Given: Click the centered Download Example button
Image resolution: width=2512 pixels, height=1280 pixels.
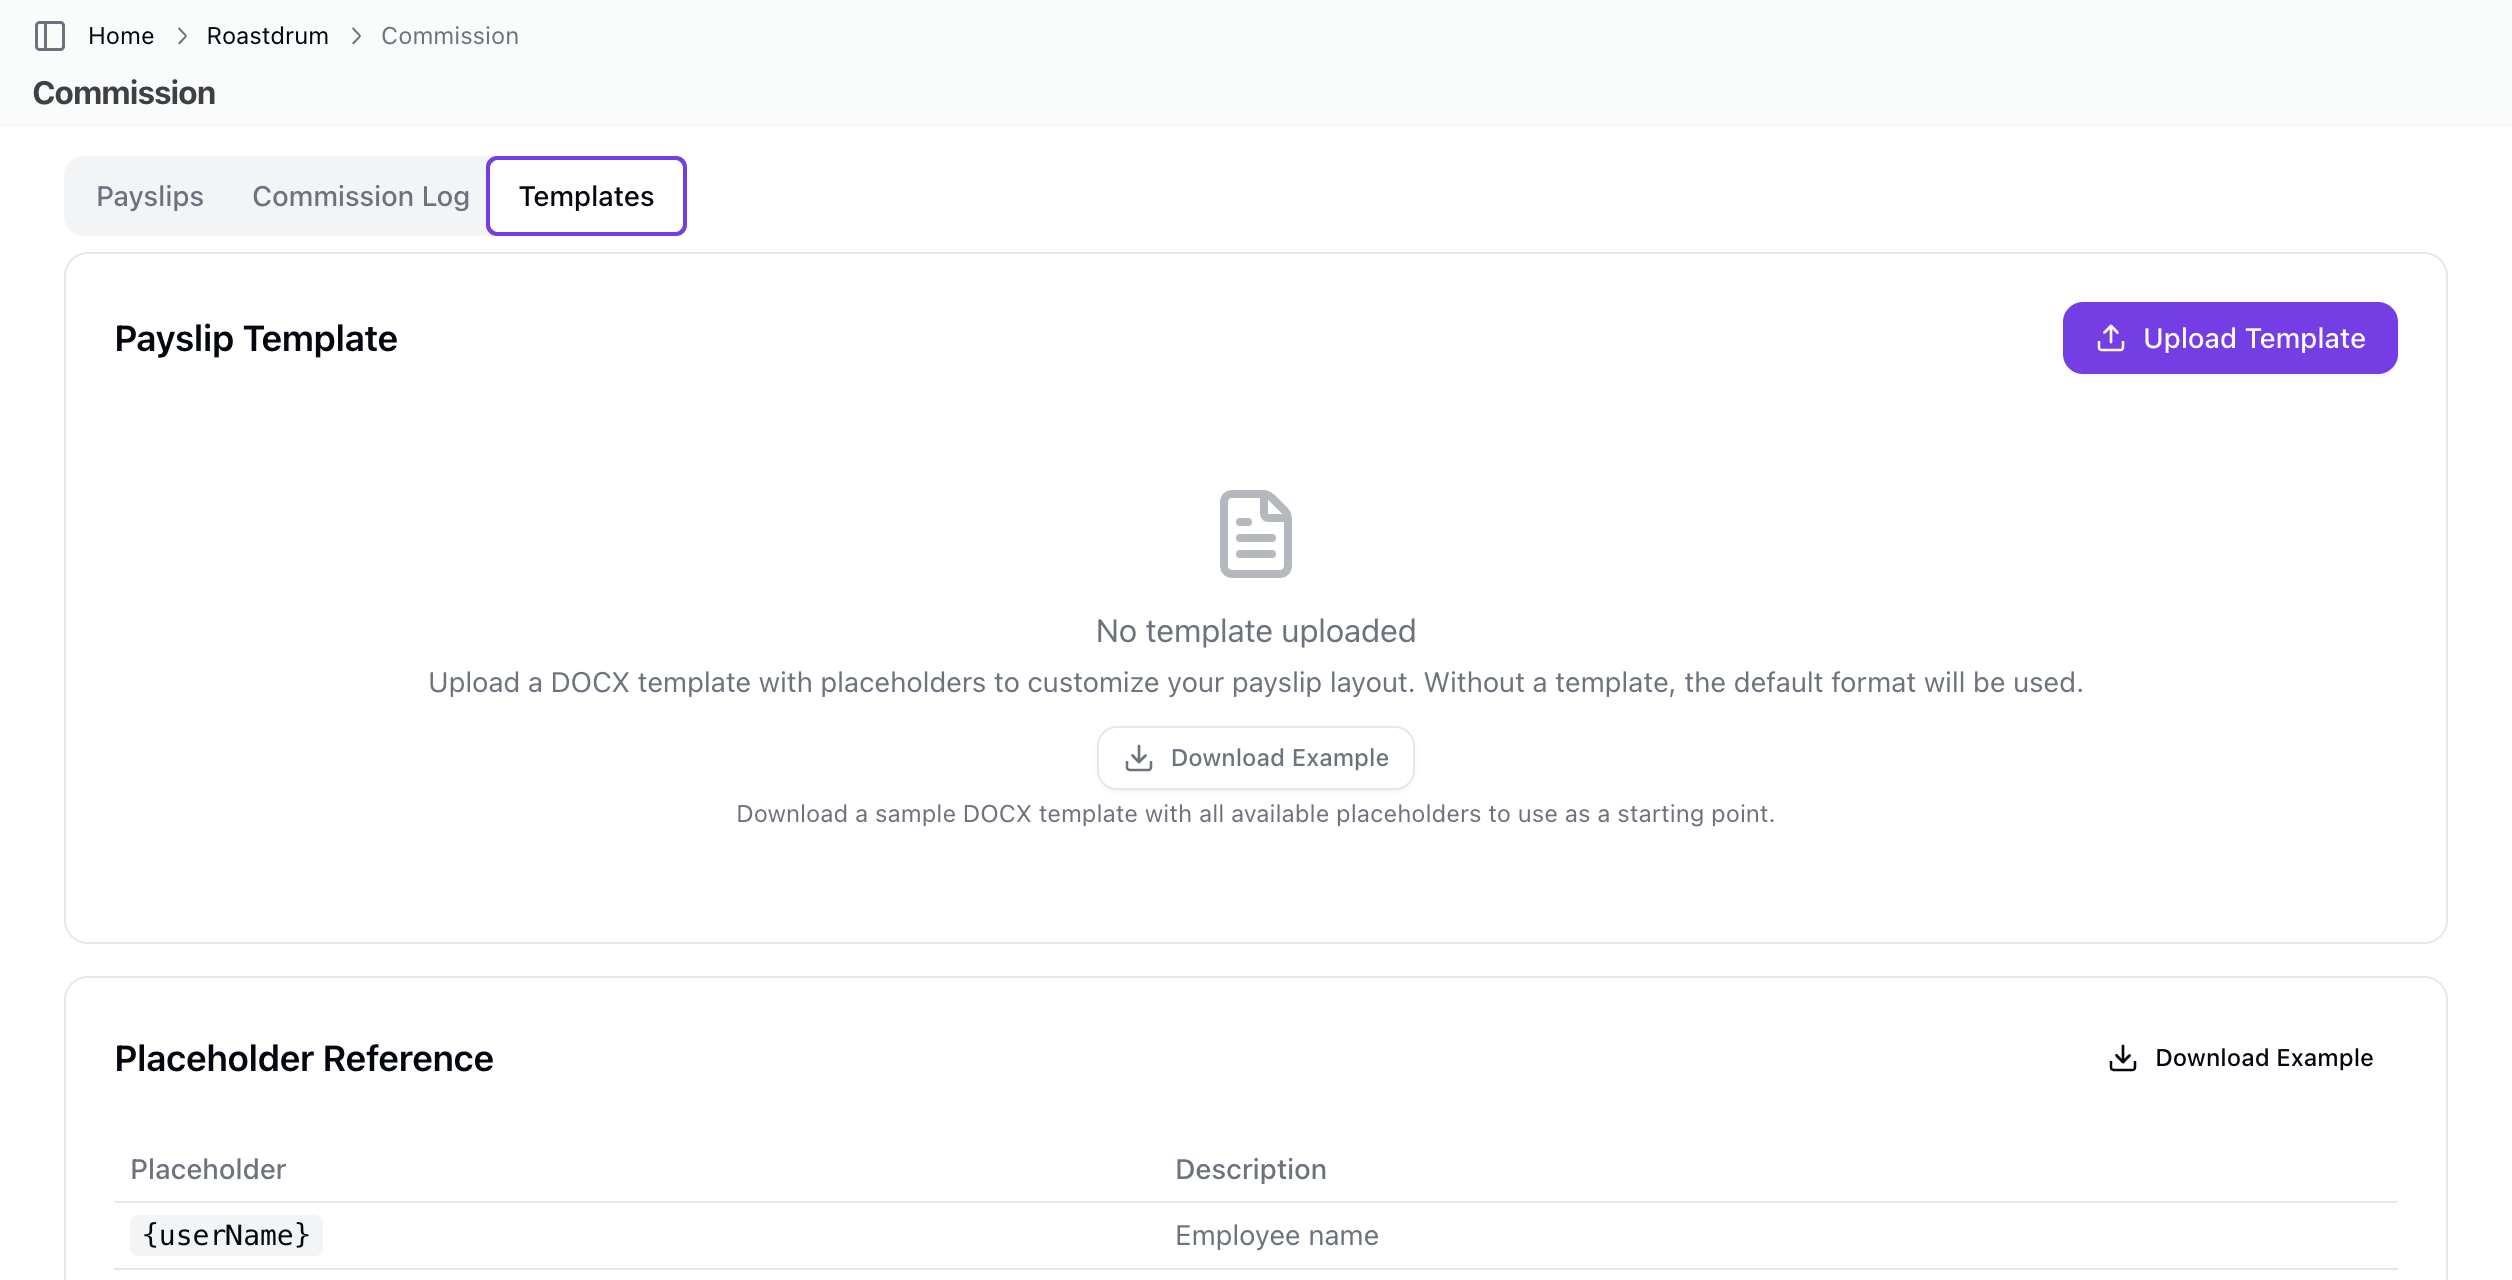Looking at the screenshot, I should [1255, 758].
